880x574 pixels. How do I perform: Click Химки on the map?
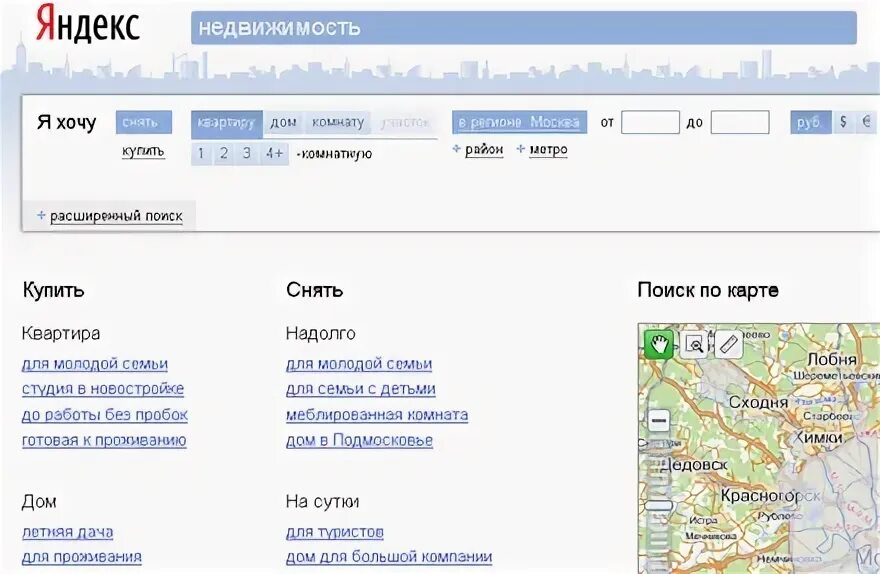(x=819, y=438)
